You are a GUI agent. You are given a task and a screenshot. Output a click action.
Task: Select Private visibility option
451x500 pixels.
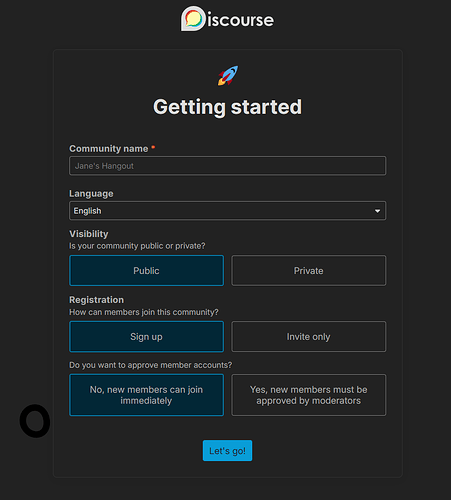point(309,270)
